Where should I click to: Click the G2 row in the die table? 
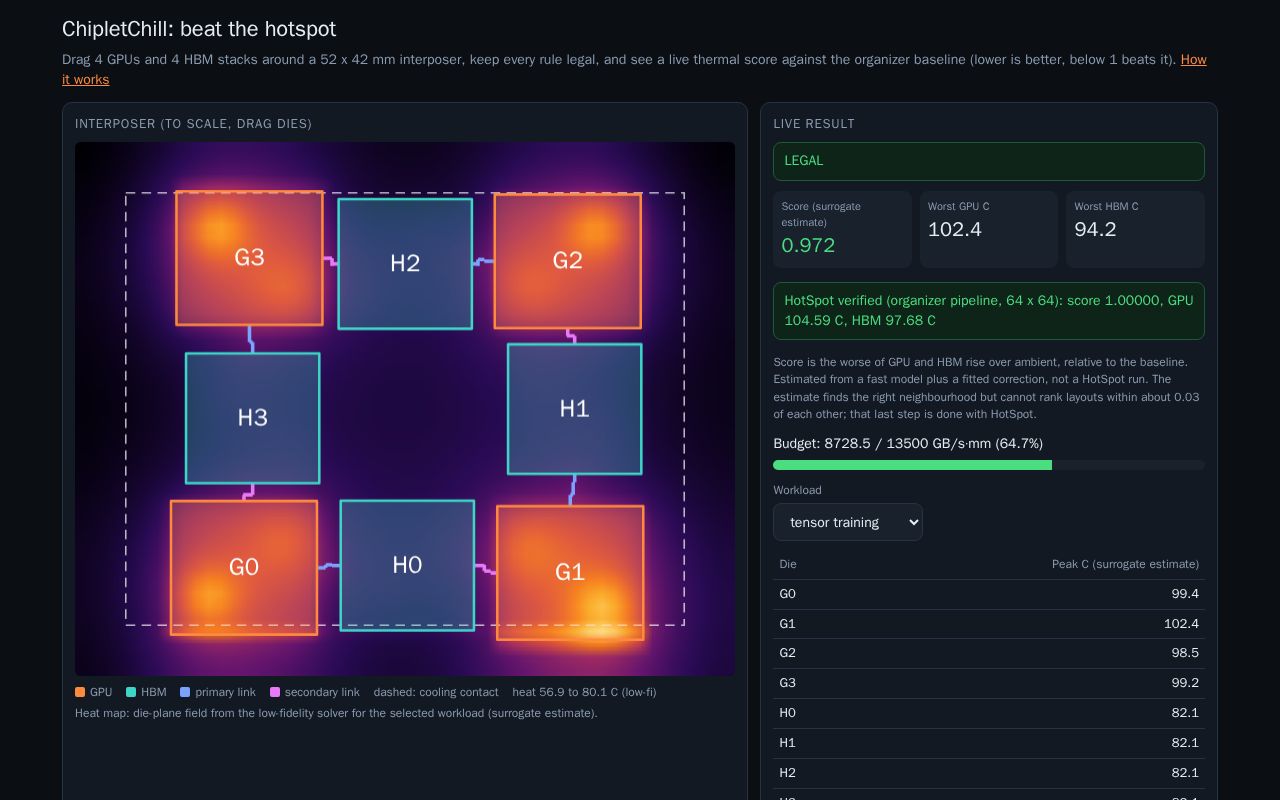pos(989,653)
